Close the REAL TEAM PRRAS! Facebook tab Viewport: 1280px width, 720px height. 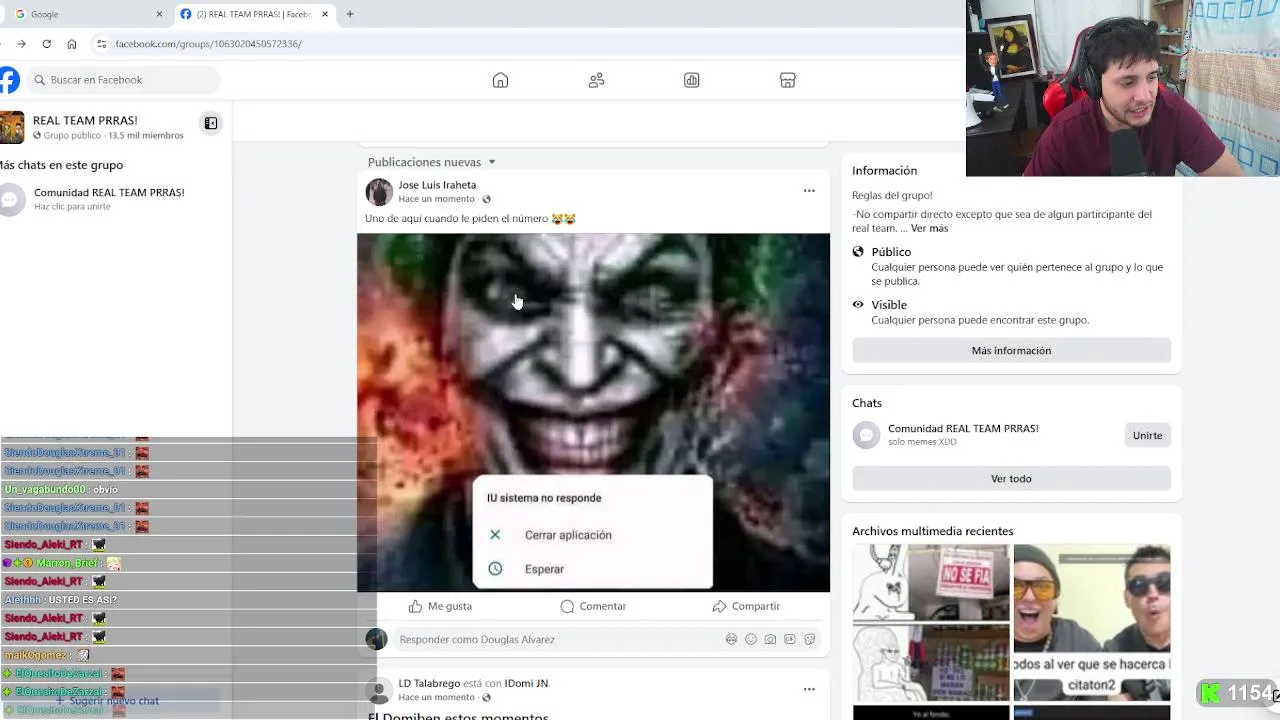tap(325, 14)
